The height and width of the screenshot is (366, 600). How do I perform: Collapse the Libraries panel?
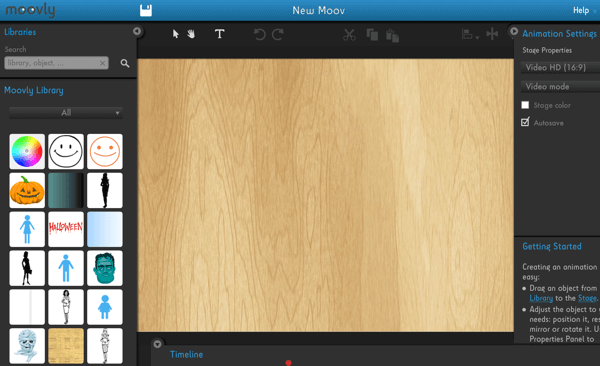137,31
